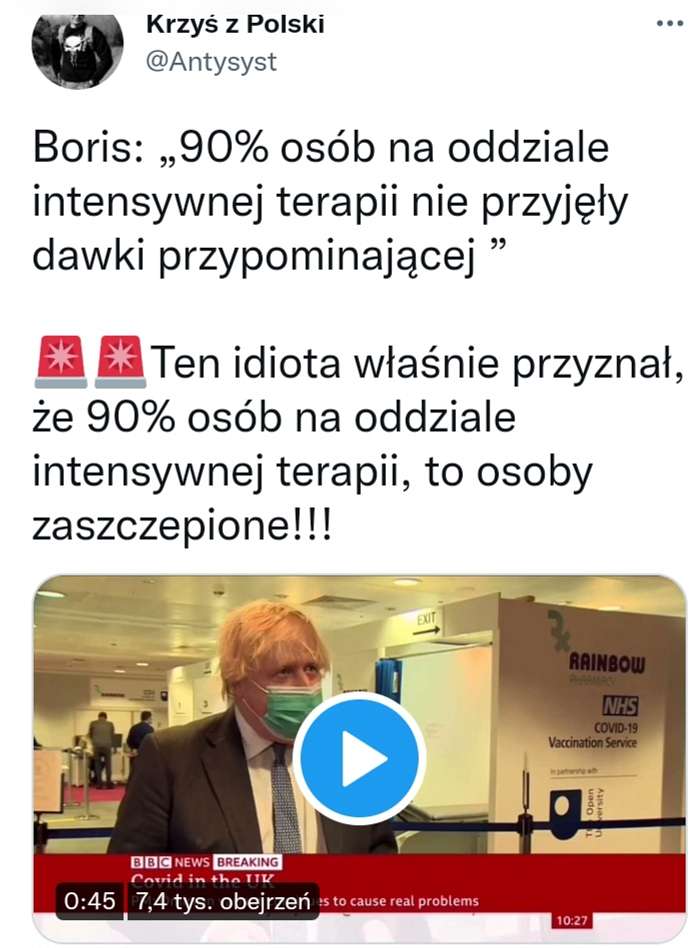Click the 0:45 video duration badge
The height and width of the screenshot is (948, 695).
pos(89,901)
